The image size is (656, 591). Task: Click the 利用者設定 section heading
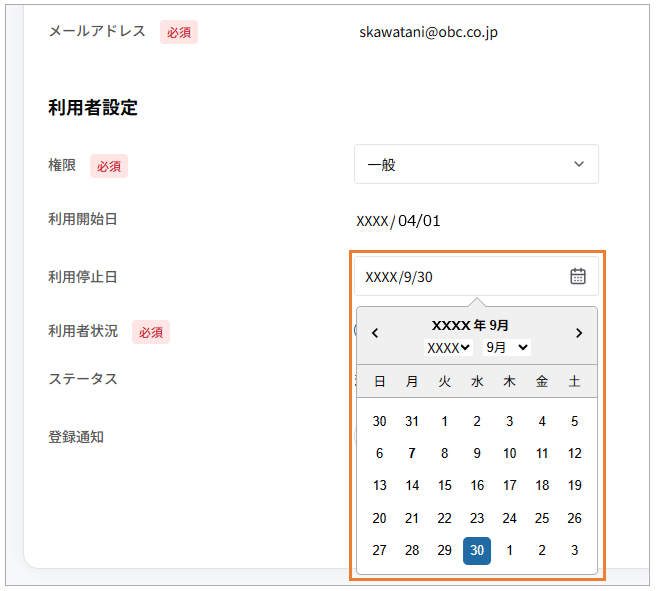[x=93, y=107]
